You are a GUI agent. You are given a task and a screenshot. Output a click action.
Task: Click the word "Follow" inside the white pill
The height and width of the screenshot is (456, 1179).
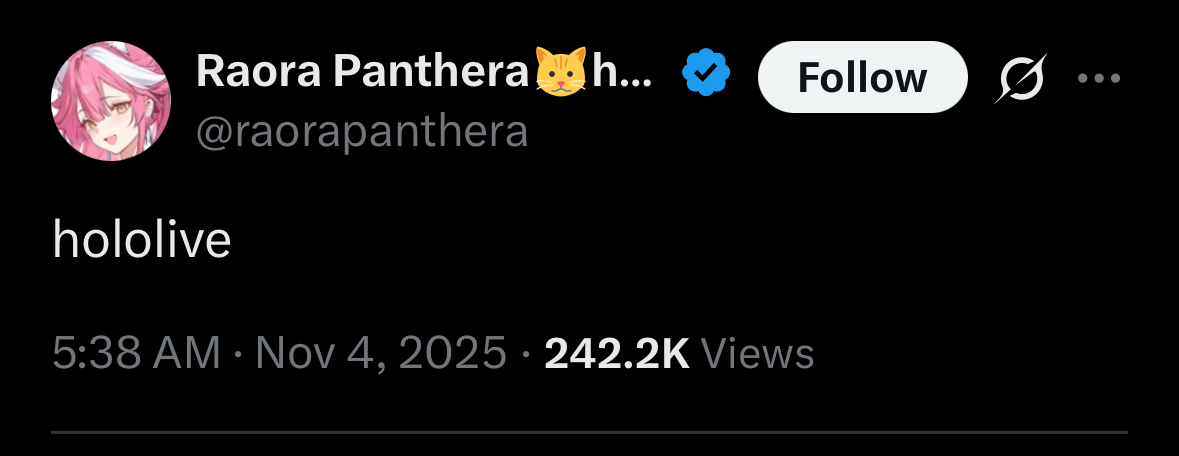click(x=862, y=78)
